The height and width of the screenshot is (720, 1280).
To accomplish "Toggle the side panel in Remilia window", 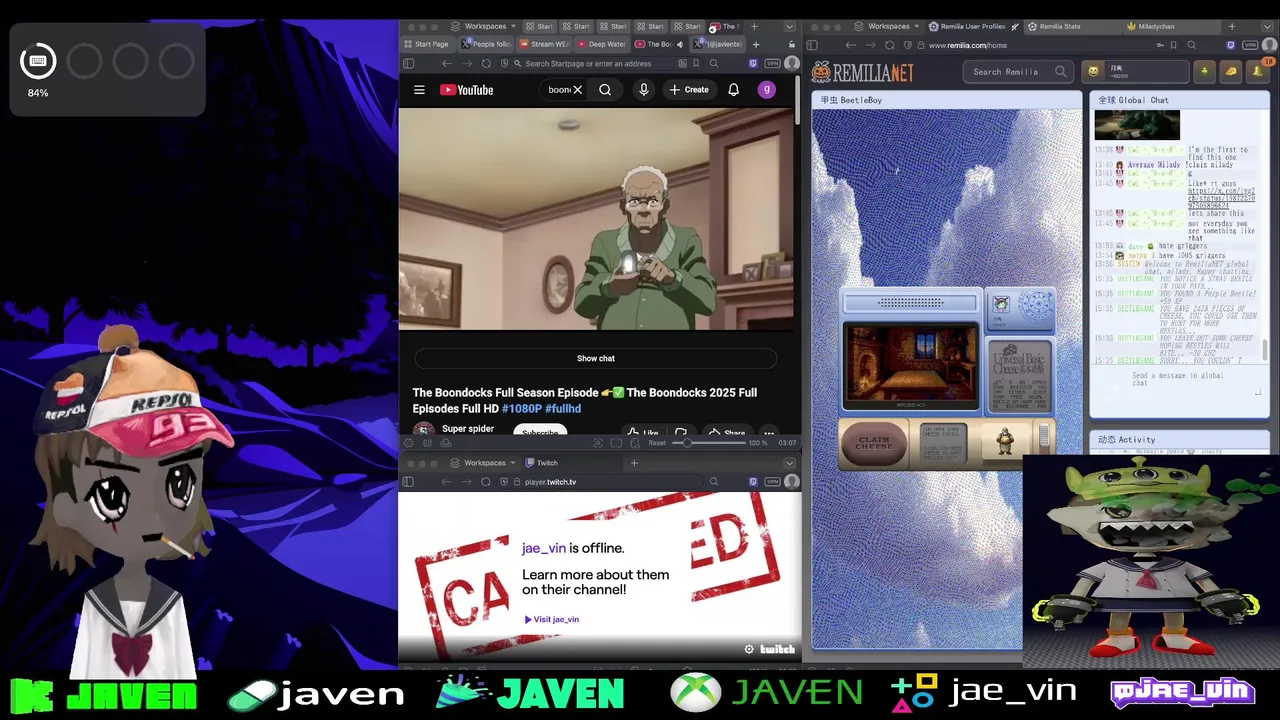I will tap(812, 45).
